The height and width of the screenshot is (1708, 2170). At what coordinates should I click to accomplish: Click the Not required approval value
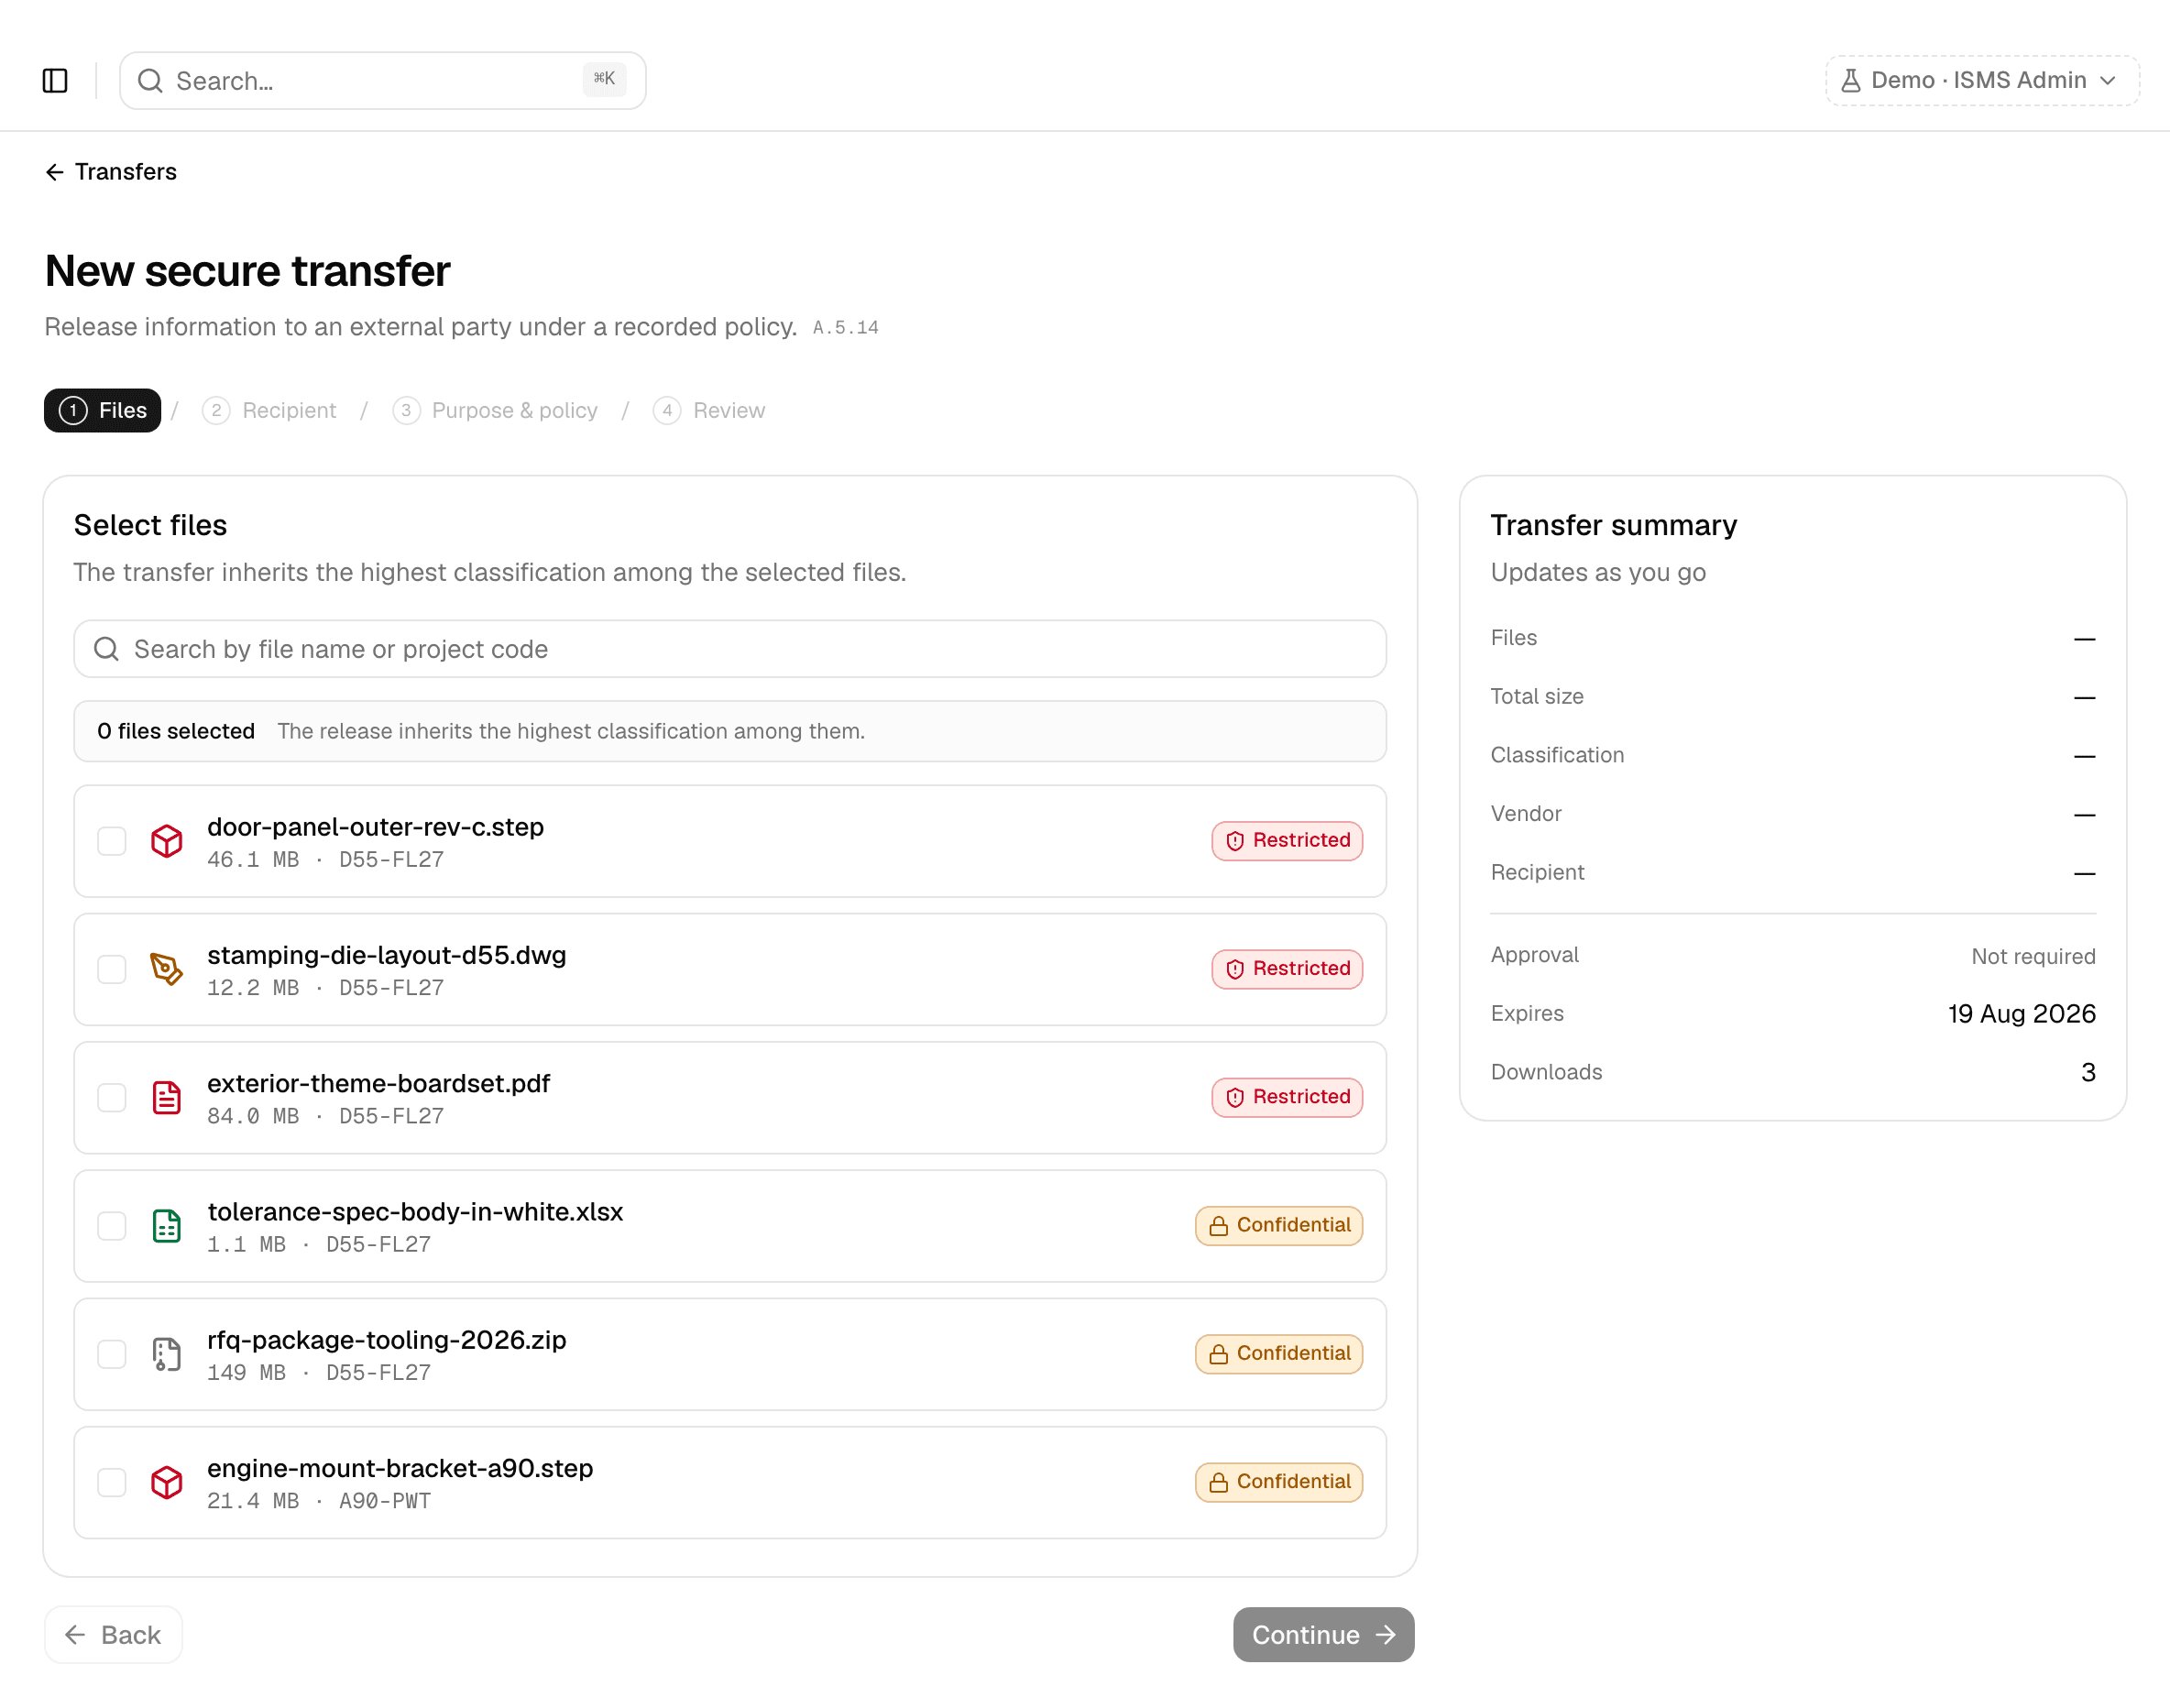tap(2033, 956)
